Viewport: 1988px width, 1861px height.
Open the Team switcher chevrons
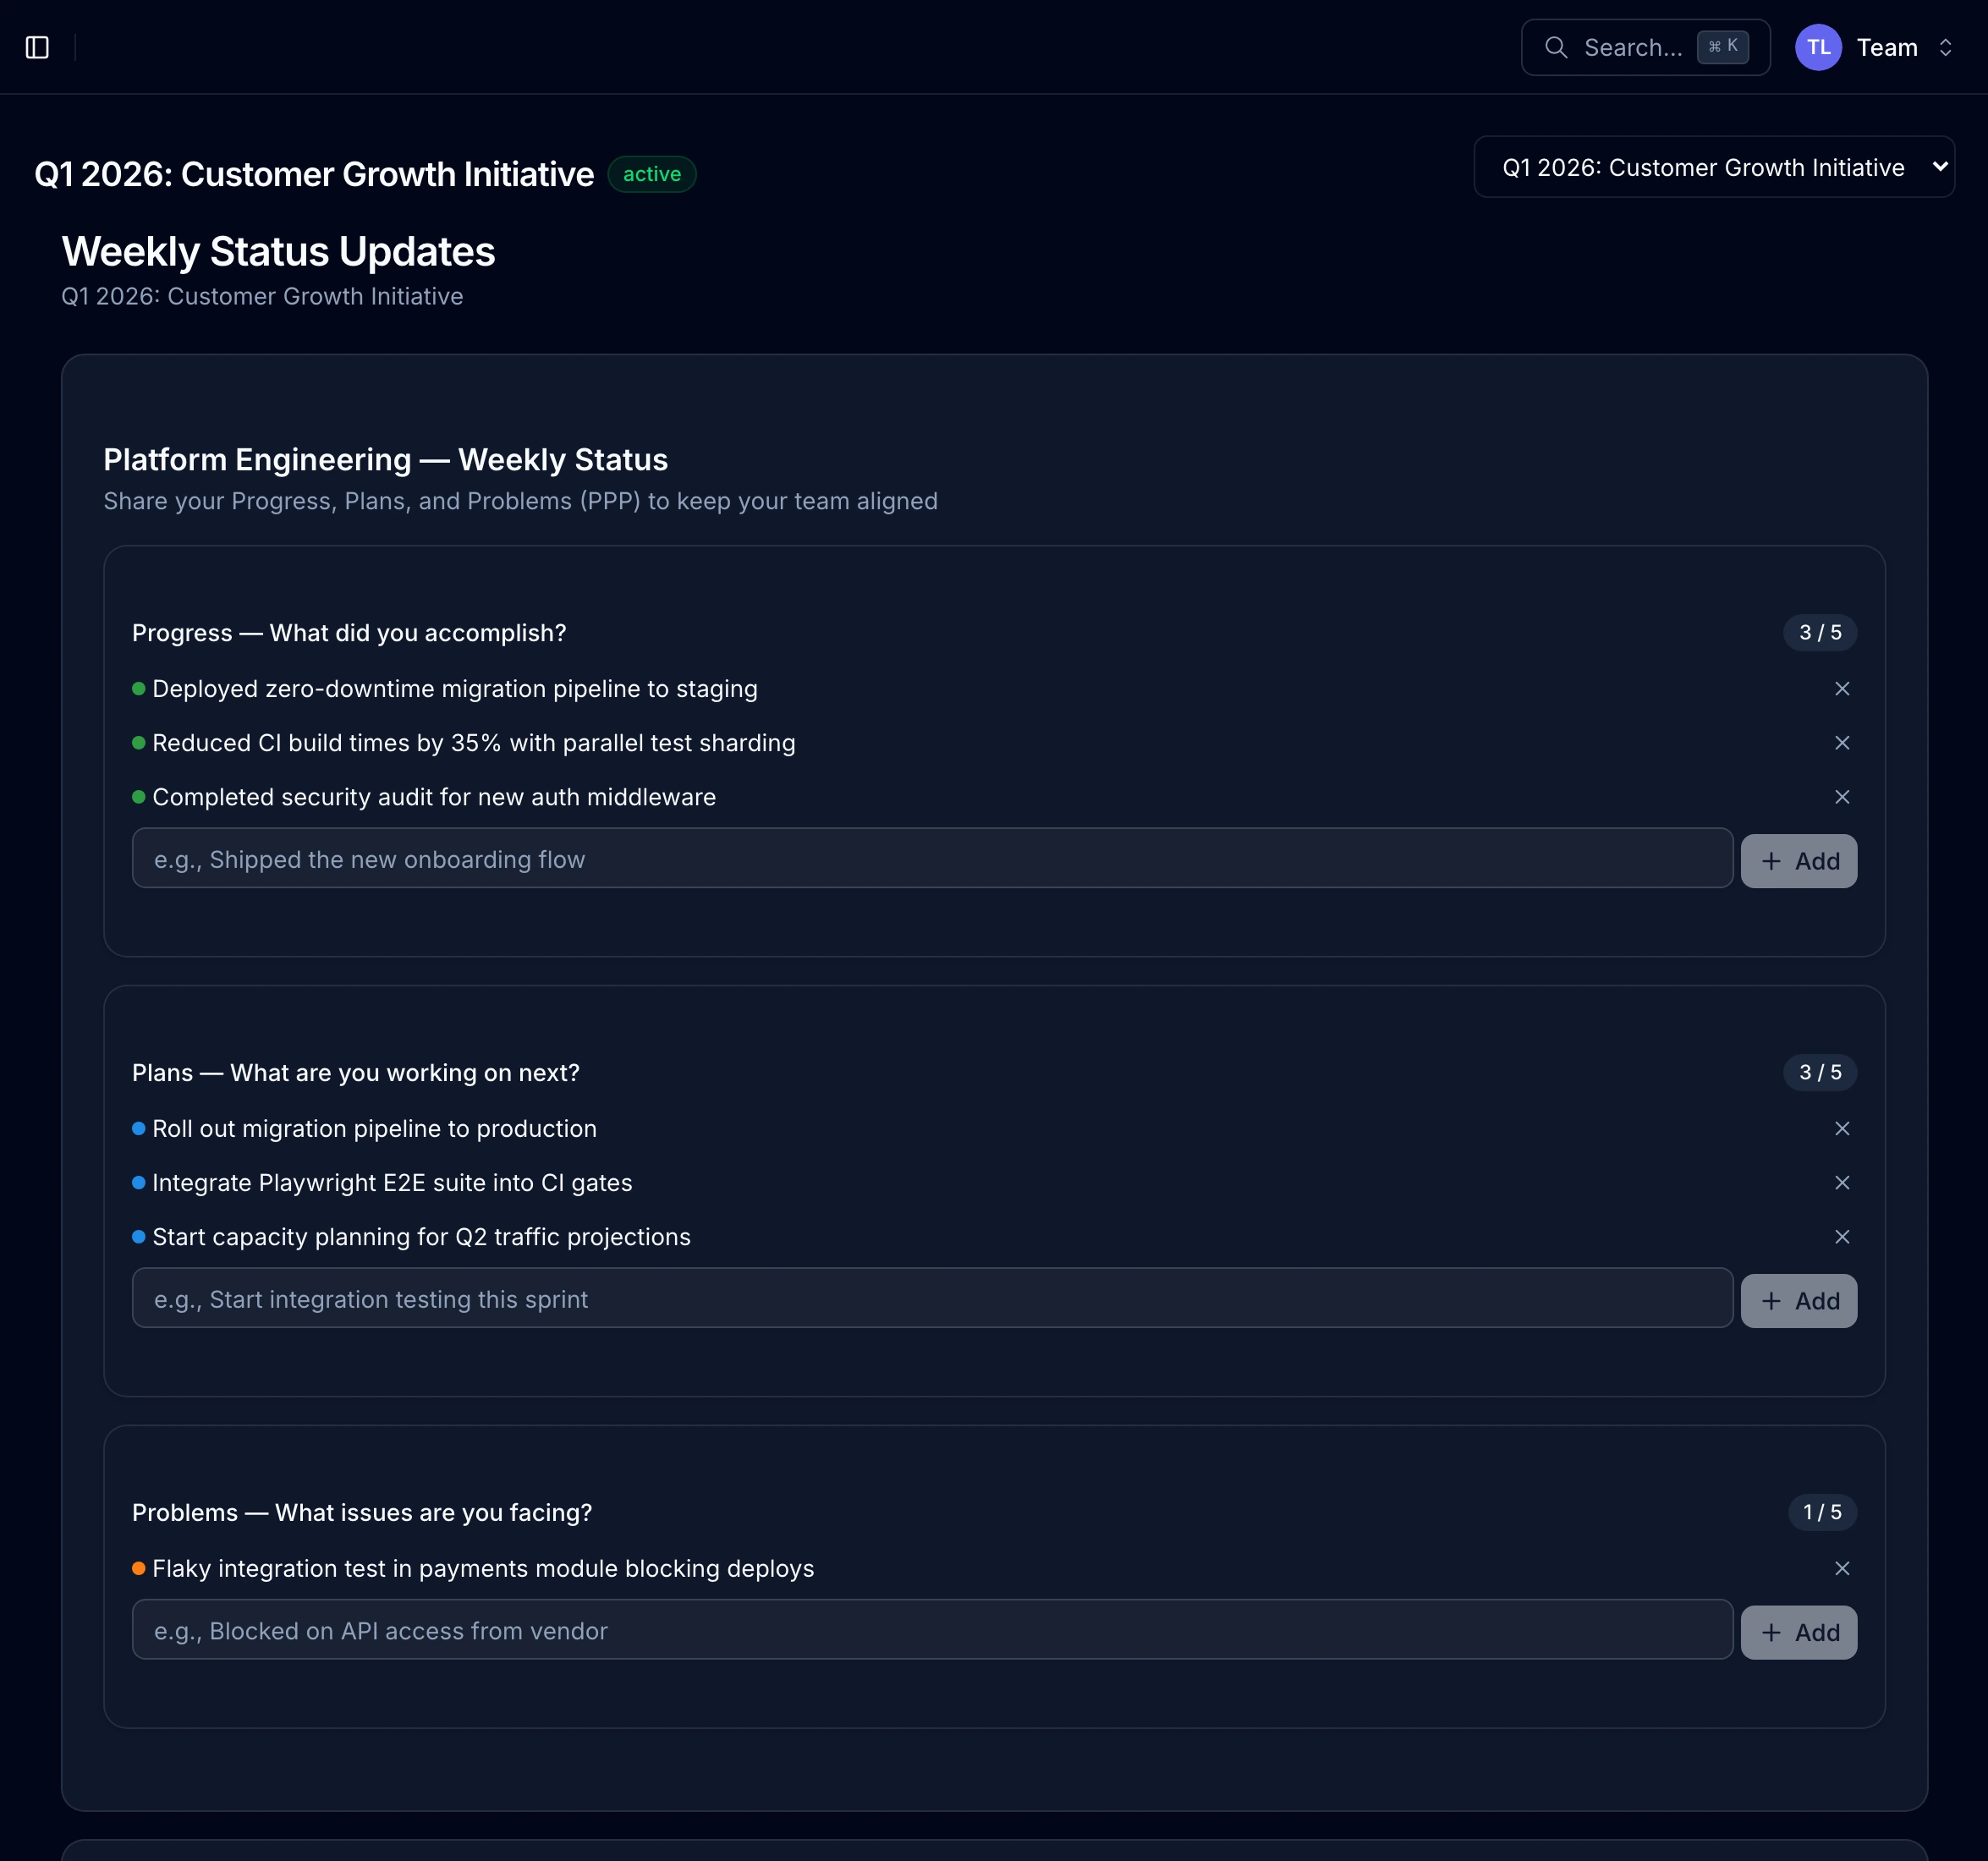click(x=1944, y=47)
